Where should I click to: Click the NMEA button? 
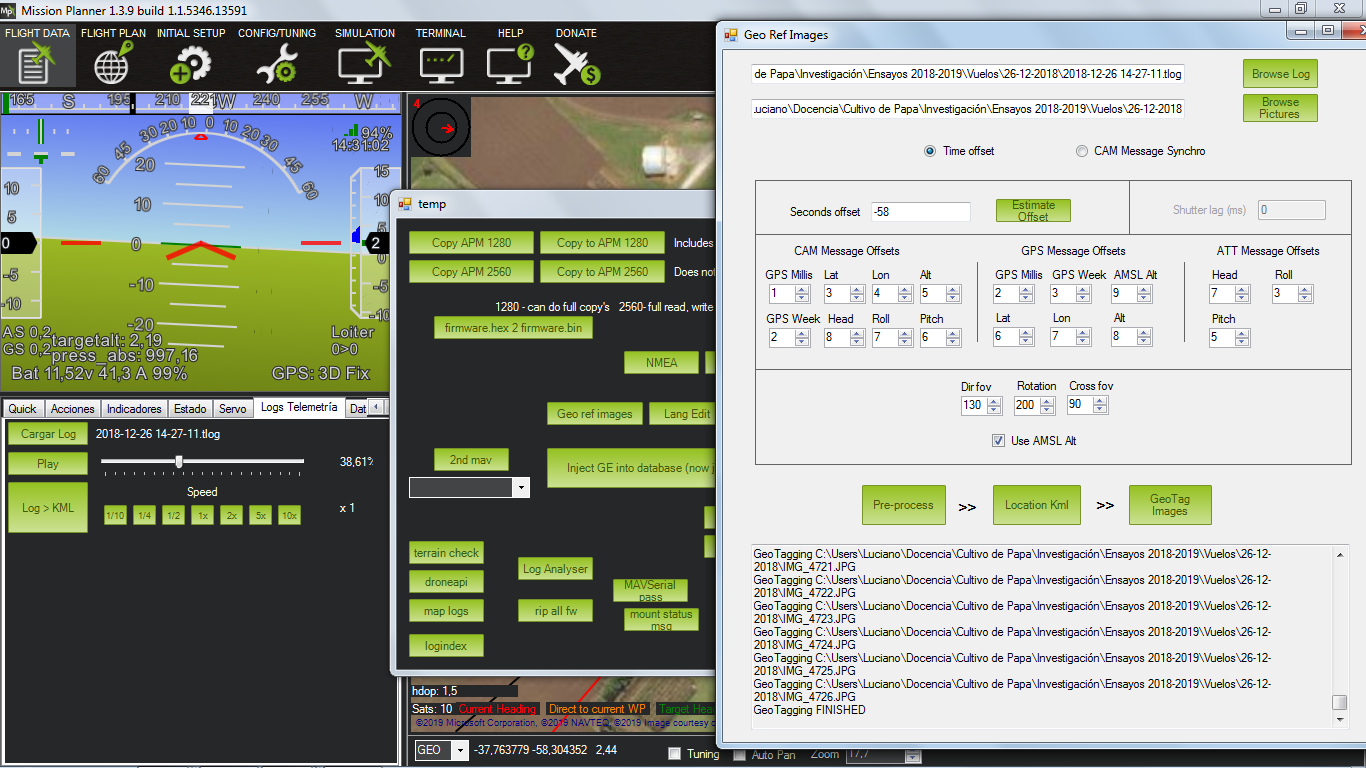[x=661, y=363]
